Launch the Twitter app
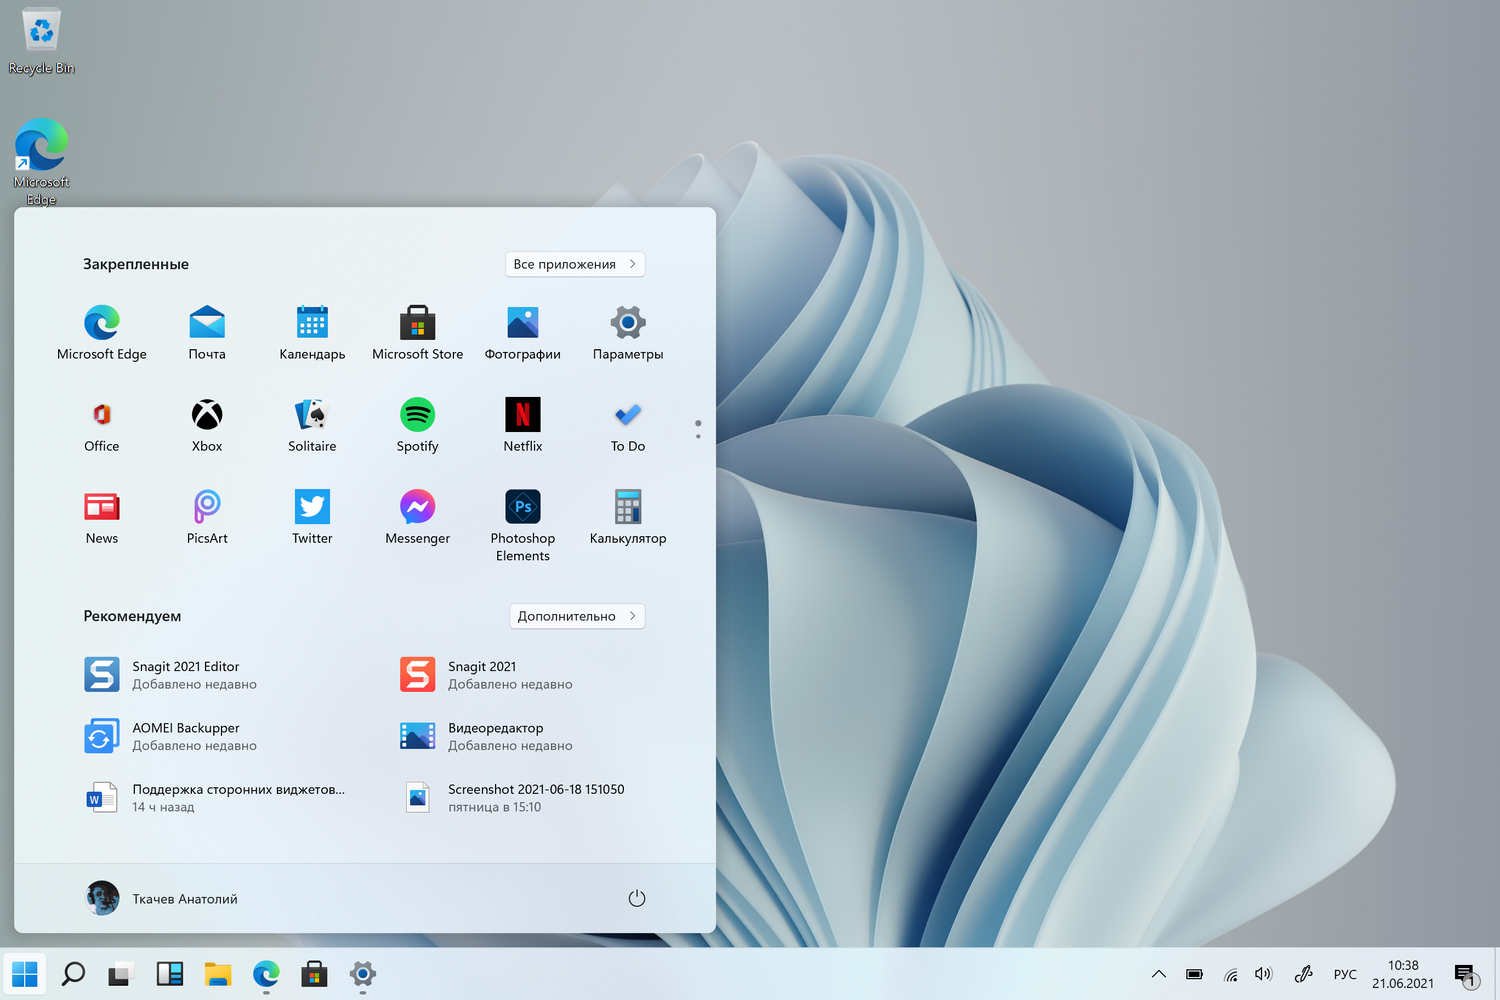 (312, 517)
